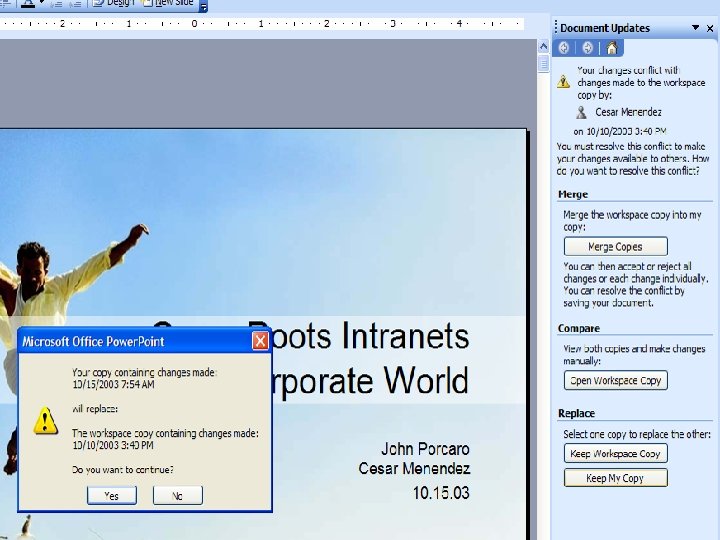Click the user icon beside Cesar Menendez
The height and width of the screenshot is (540, 720).
[581, 112]
